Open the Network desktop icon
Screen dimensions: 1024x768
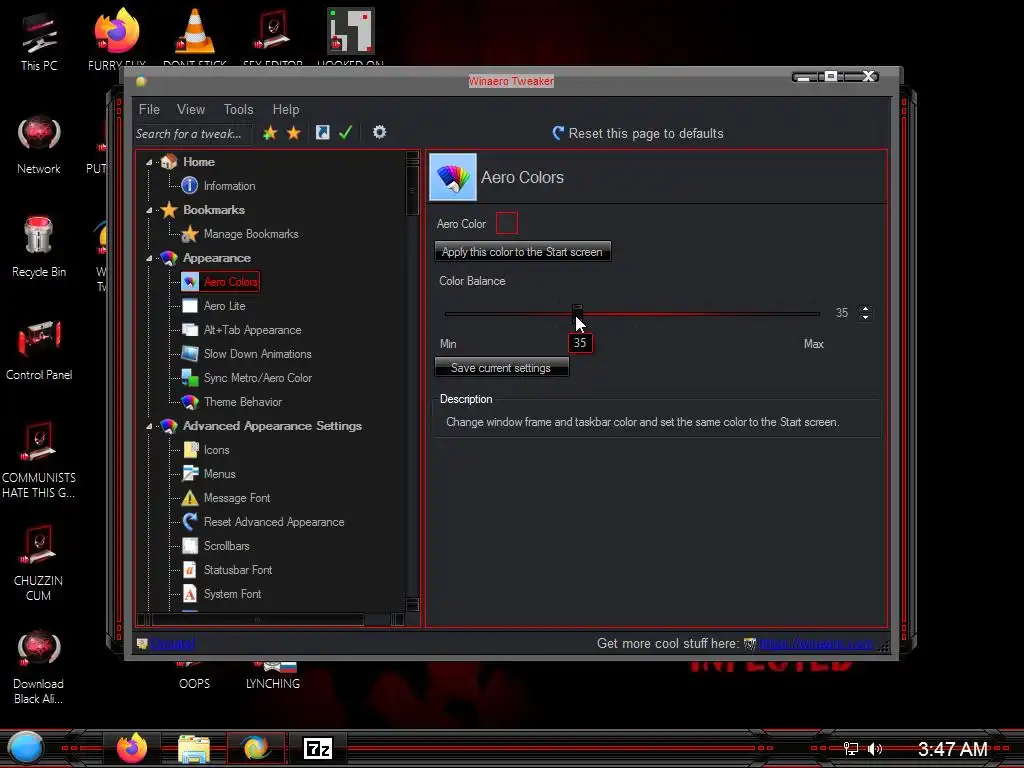coord(39,144)
